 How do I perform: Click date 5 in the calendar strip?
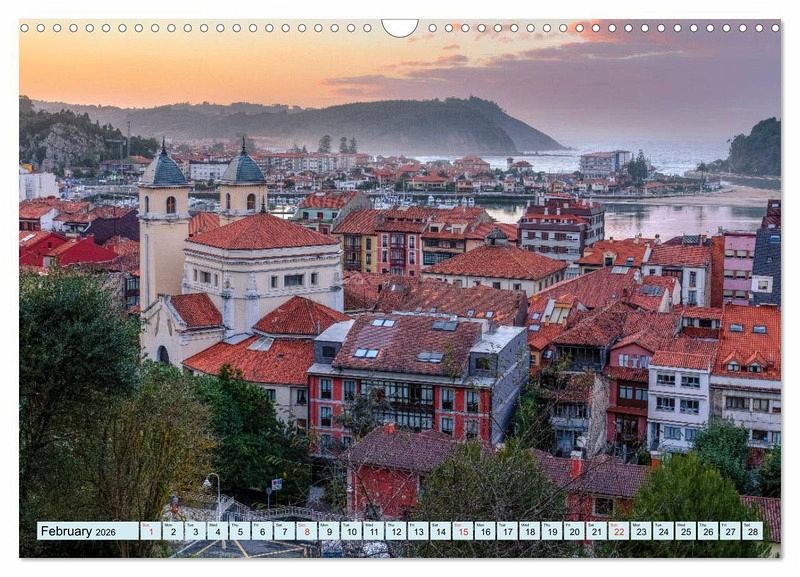coord(240,531)
